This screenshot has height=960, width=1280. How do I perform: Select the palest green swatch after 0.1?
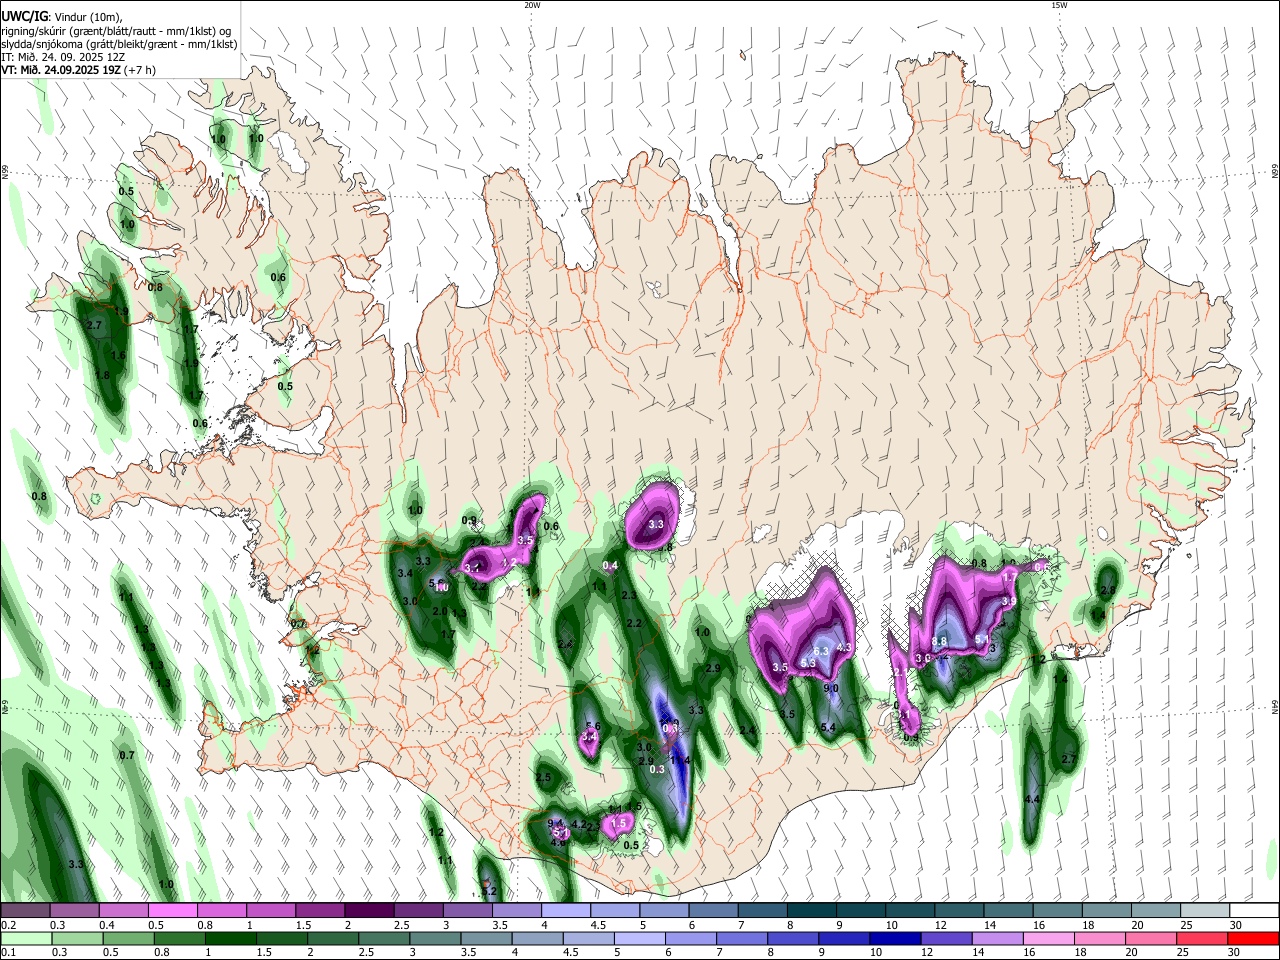(25, 939)
